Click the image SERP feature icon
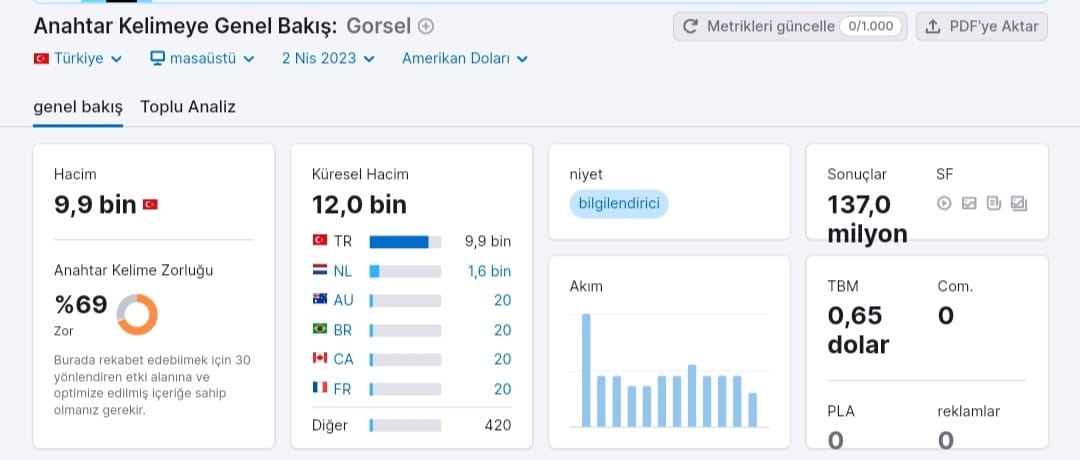This screenshot has height=460, width=1080. [969, 203]
